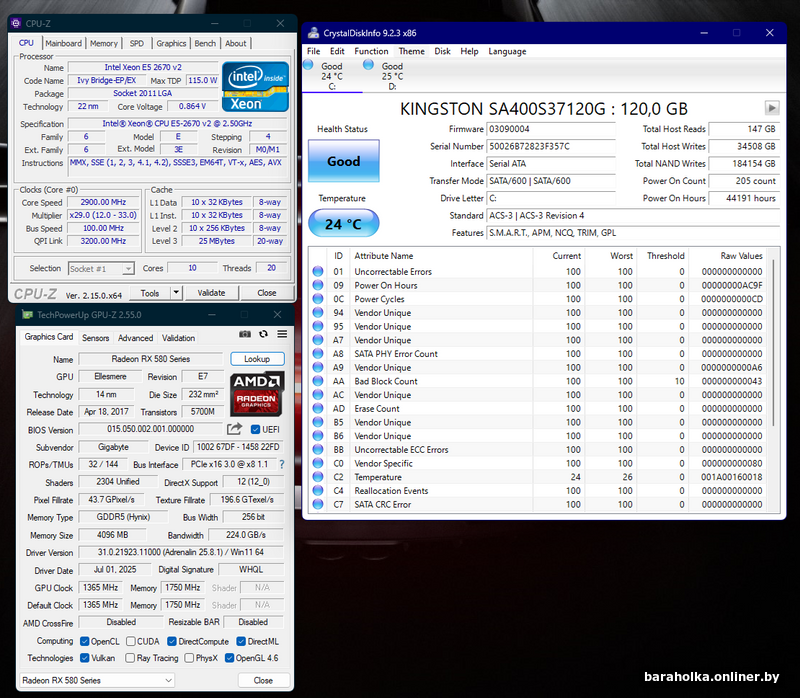Toggle the PhysX checkbox

[189, 658]
